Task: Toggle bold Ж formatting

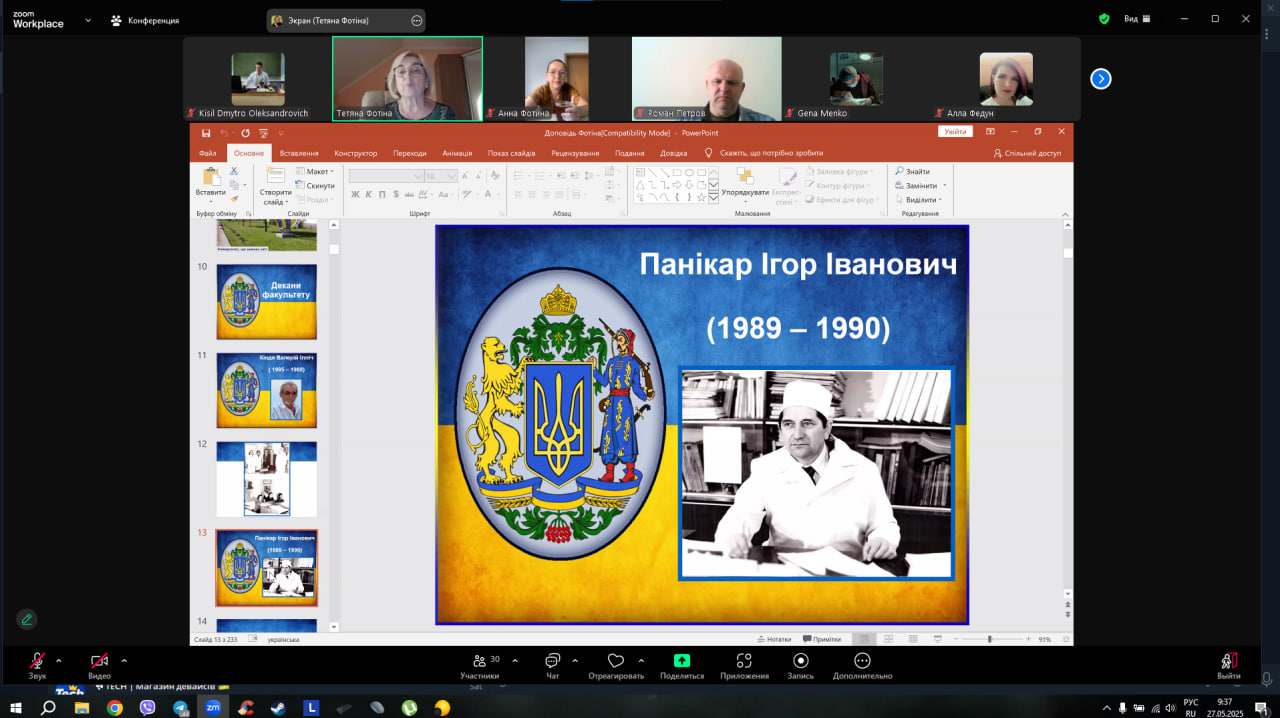Action: pos(355,194)
